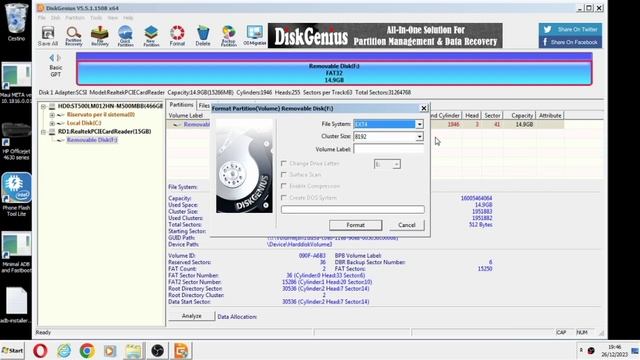Open the Tools menu
The image size is (640, 360).
tap(96, 18)
